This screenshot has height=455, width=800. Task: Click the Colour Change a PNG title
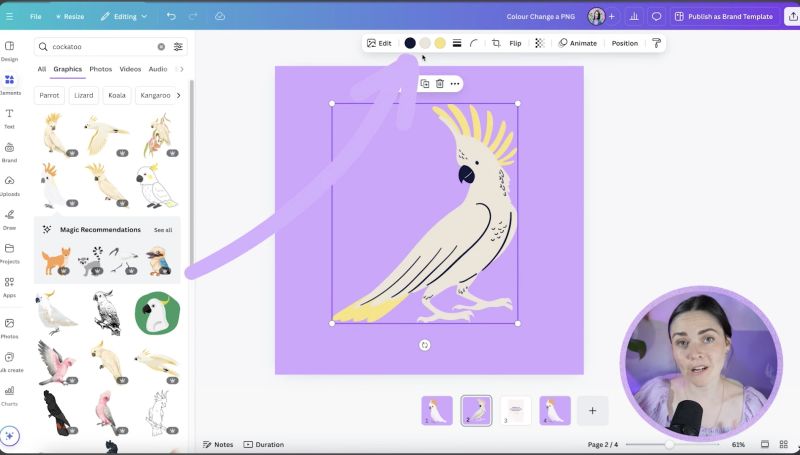(x=540, y=16)
